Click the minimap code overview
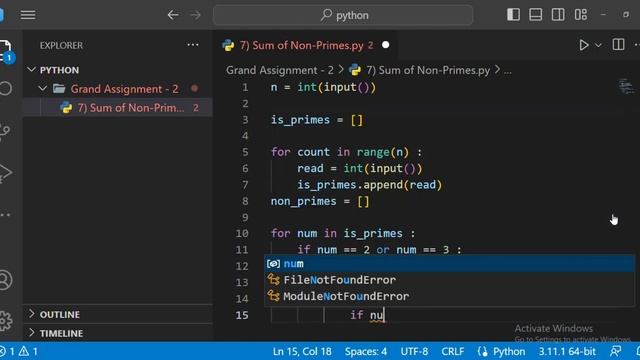Image resolution: width=640 pixels, height=360 pixels. point(626,87)
